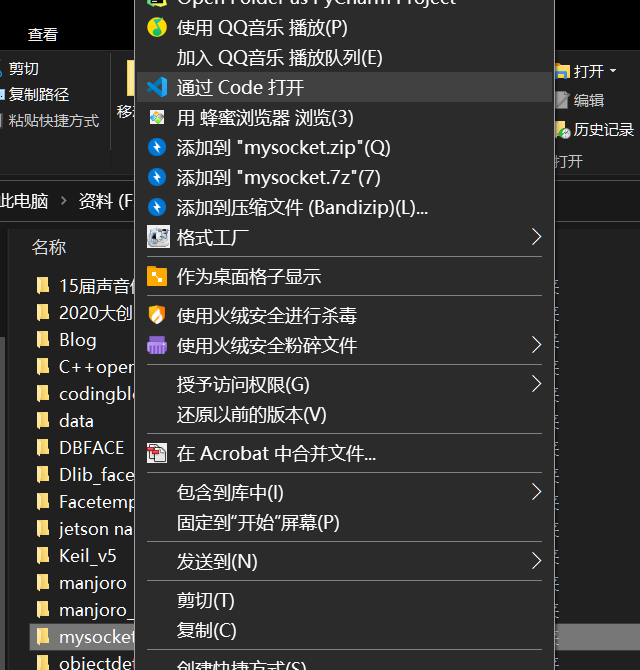
Task: Select the C++open folder row
Action: (83, 367)
